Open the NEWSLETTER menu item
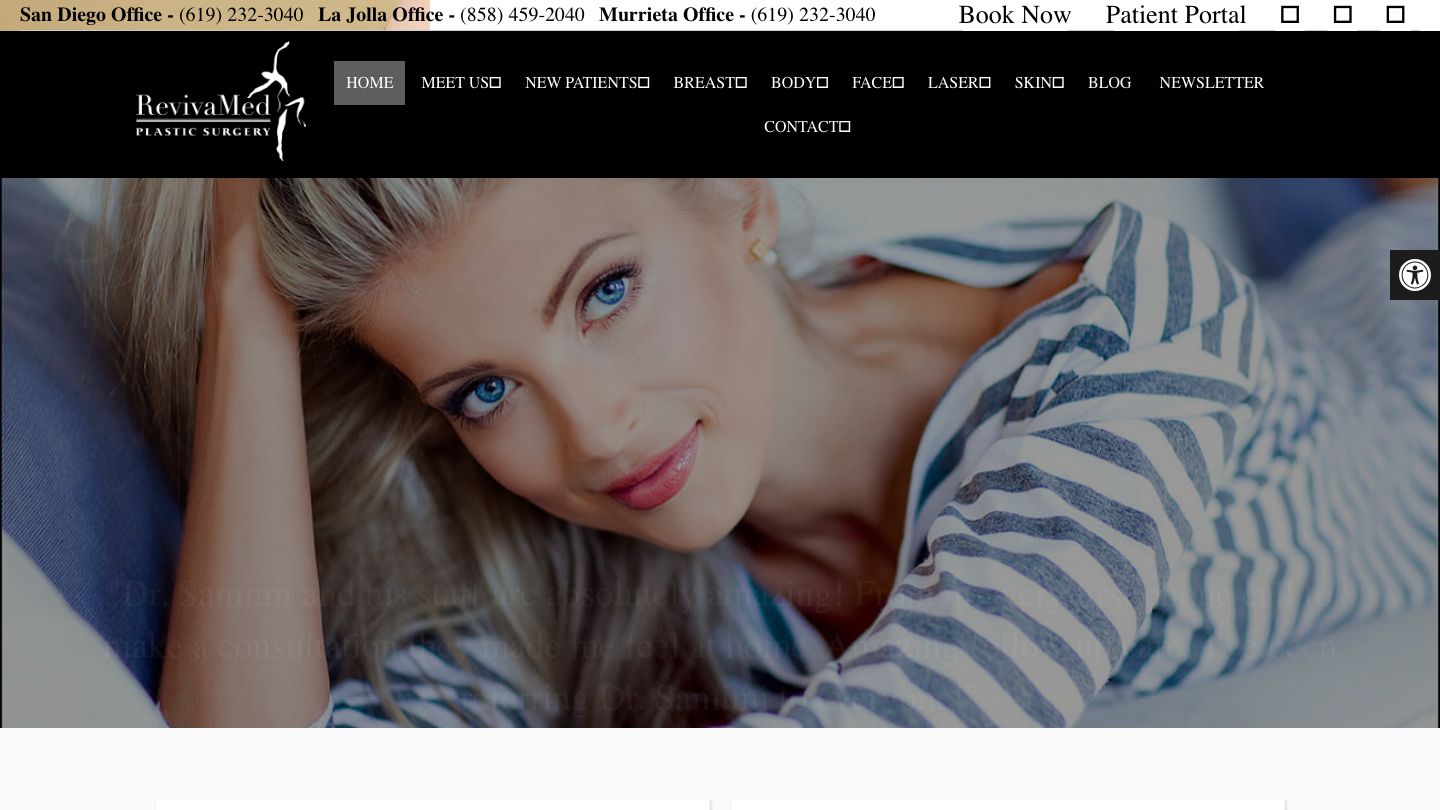The image size is (1440, 810). coord(1211,83)
